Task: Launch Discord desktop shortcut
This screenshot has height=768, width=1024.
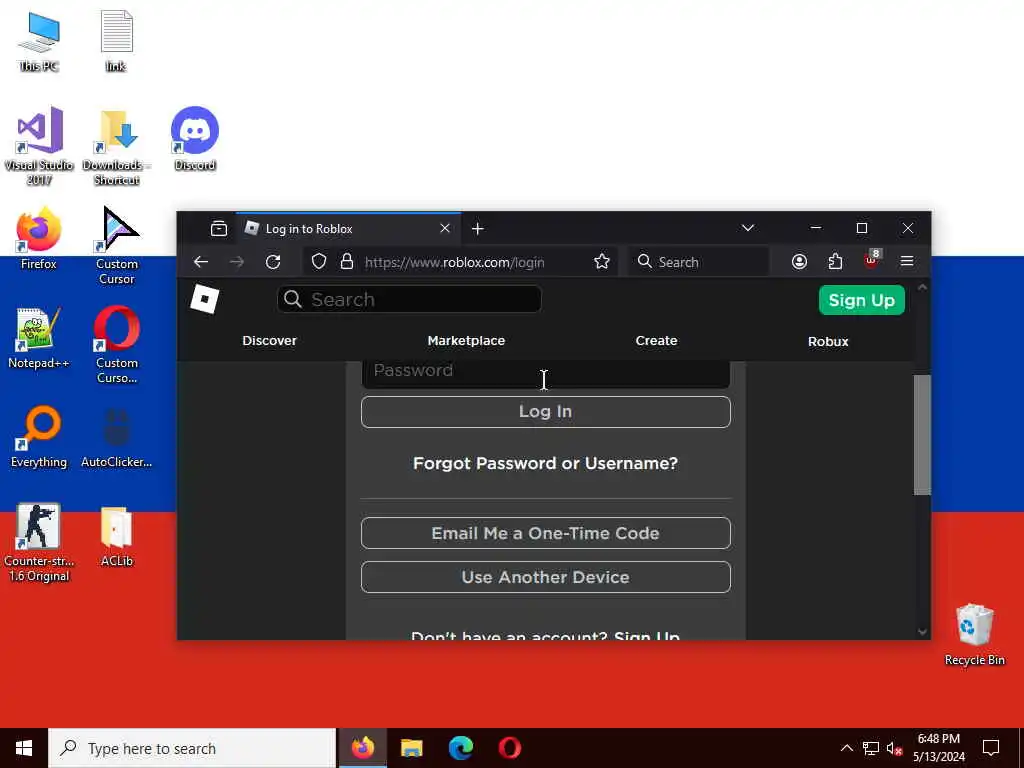Action: (x=195, y=138)
